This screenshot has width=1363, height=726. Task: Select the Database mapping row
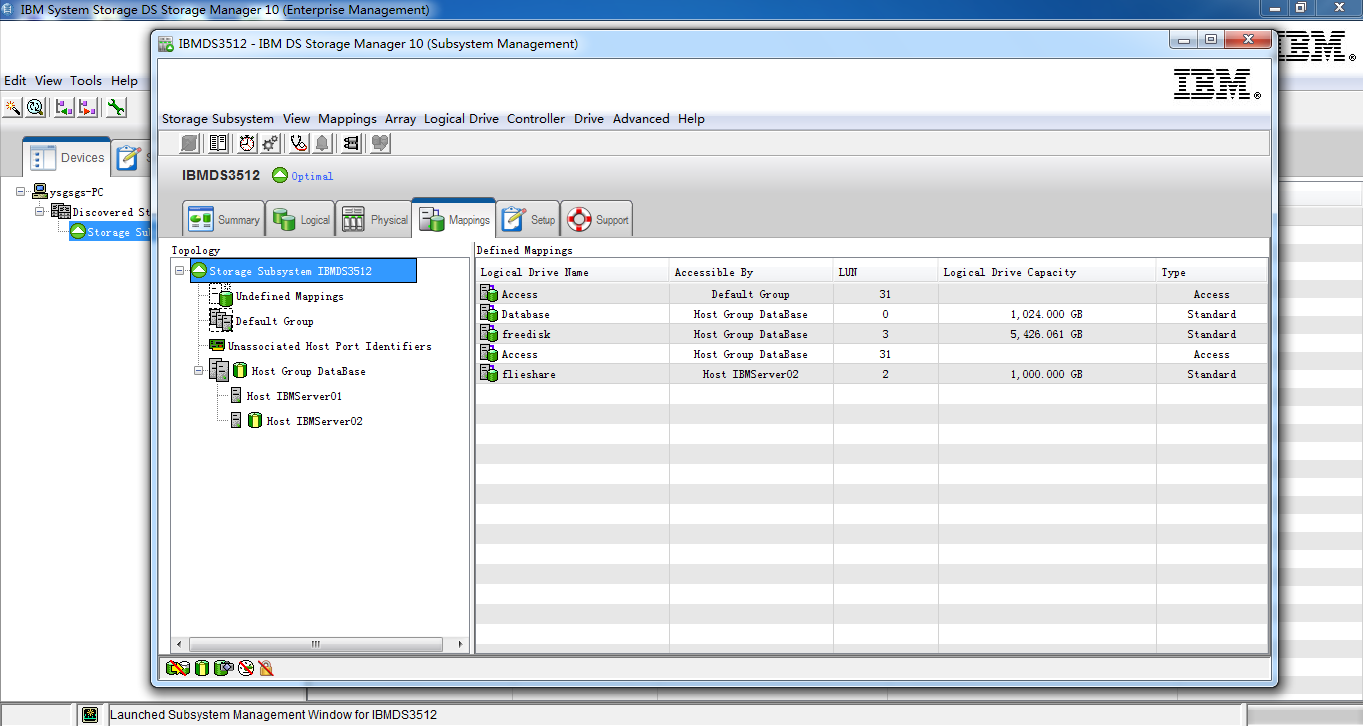click(871, 314)
